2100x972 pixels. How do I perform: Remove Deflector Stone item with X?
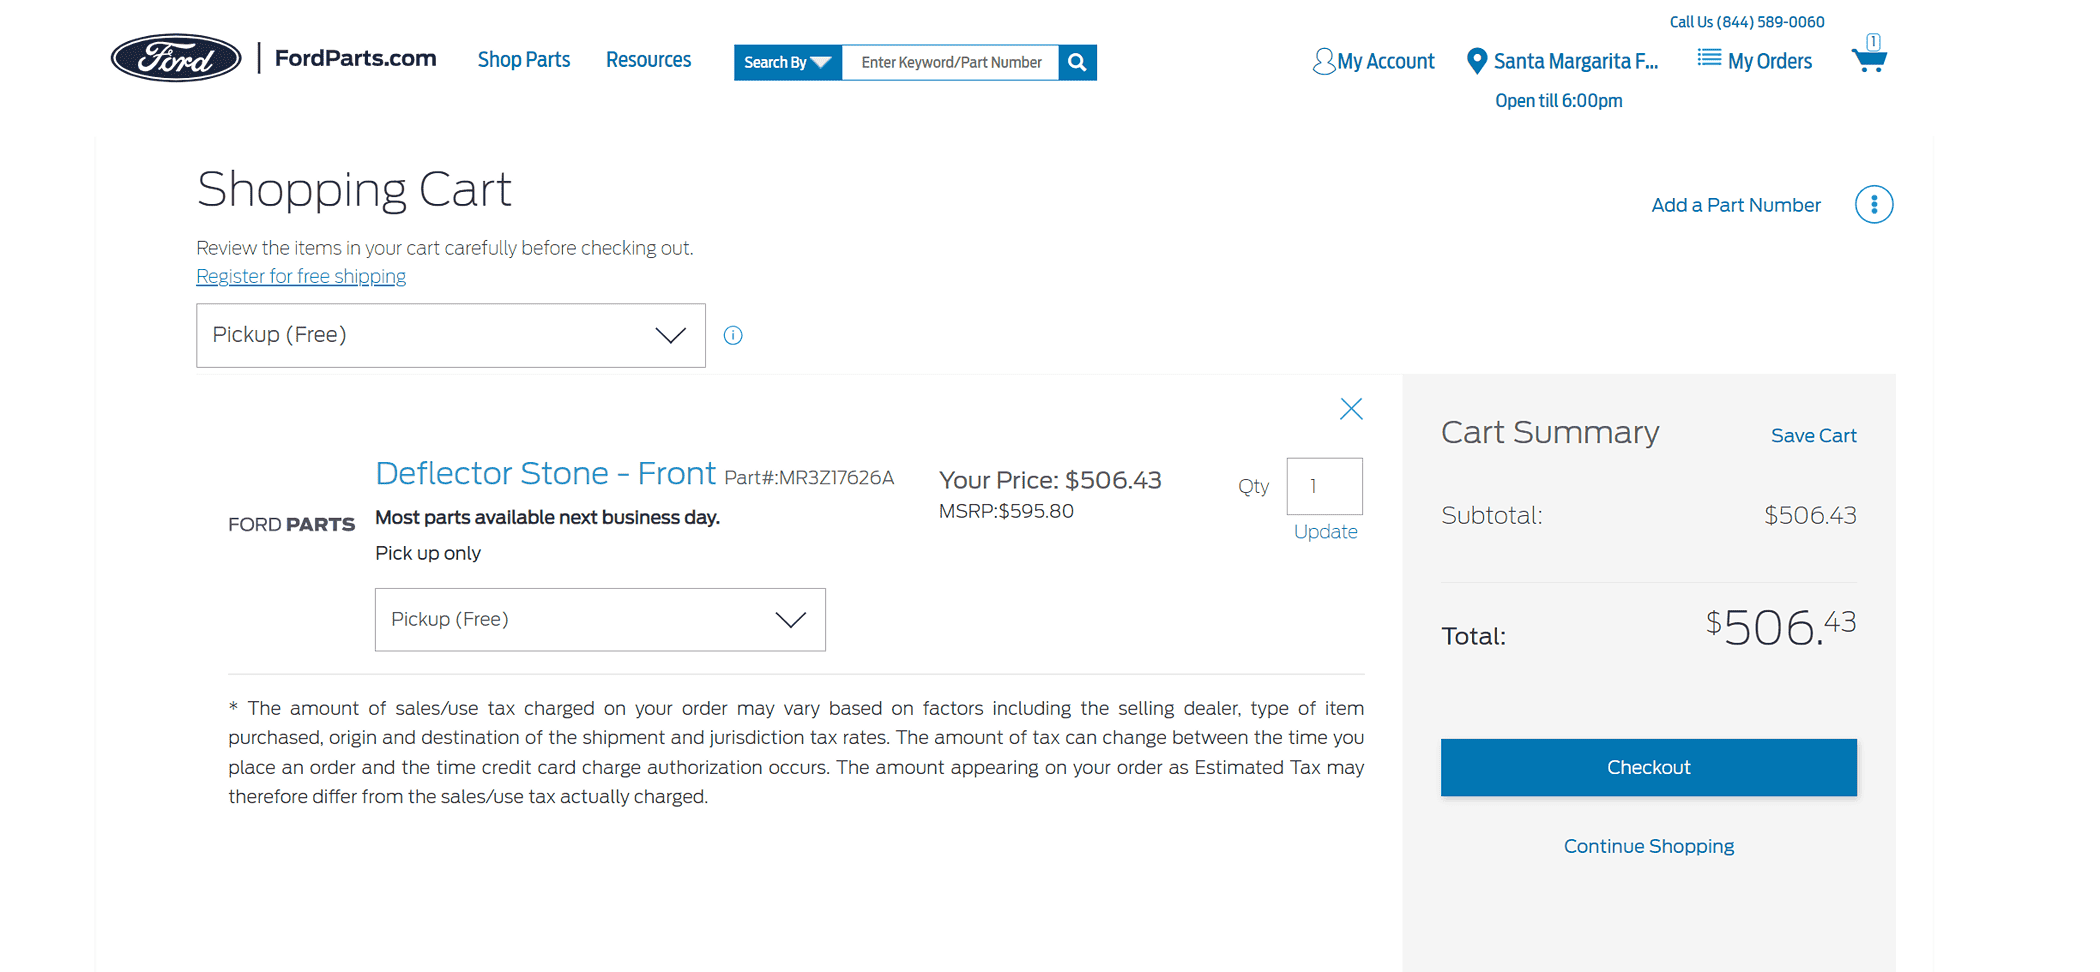click(x=1351, y=409)
